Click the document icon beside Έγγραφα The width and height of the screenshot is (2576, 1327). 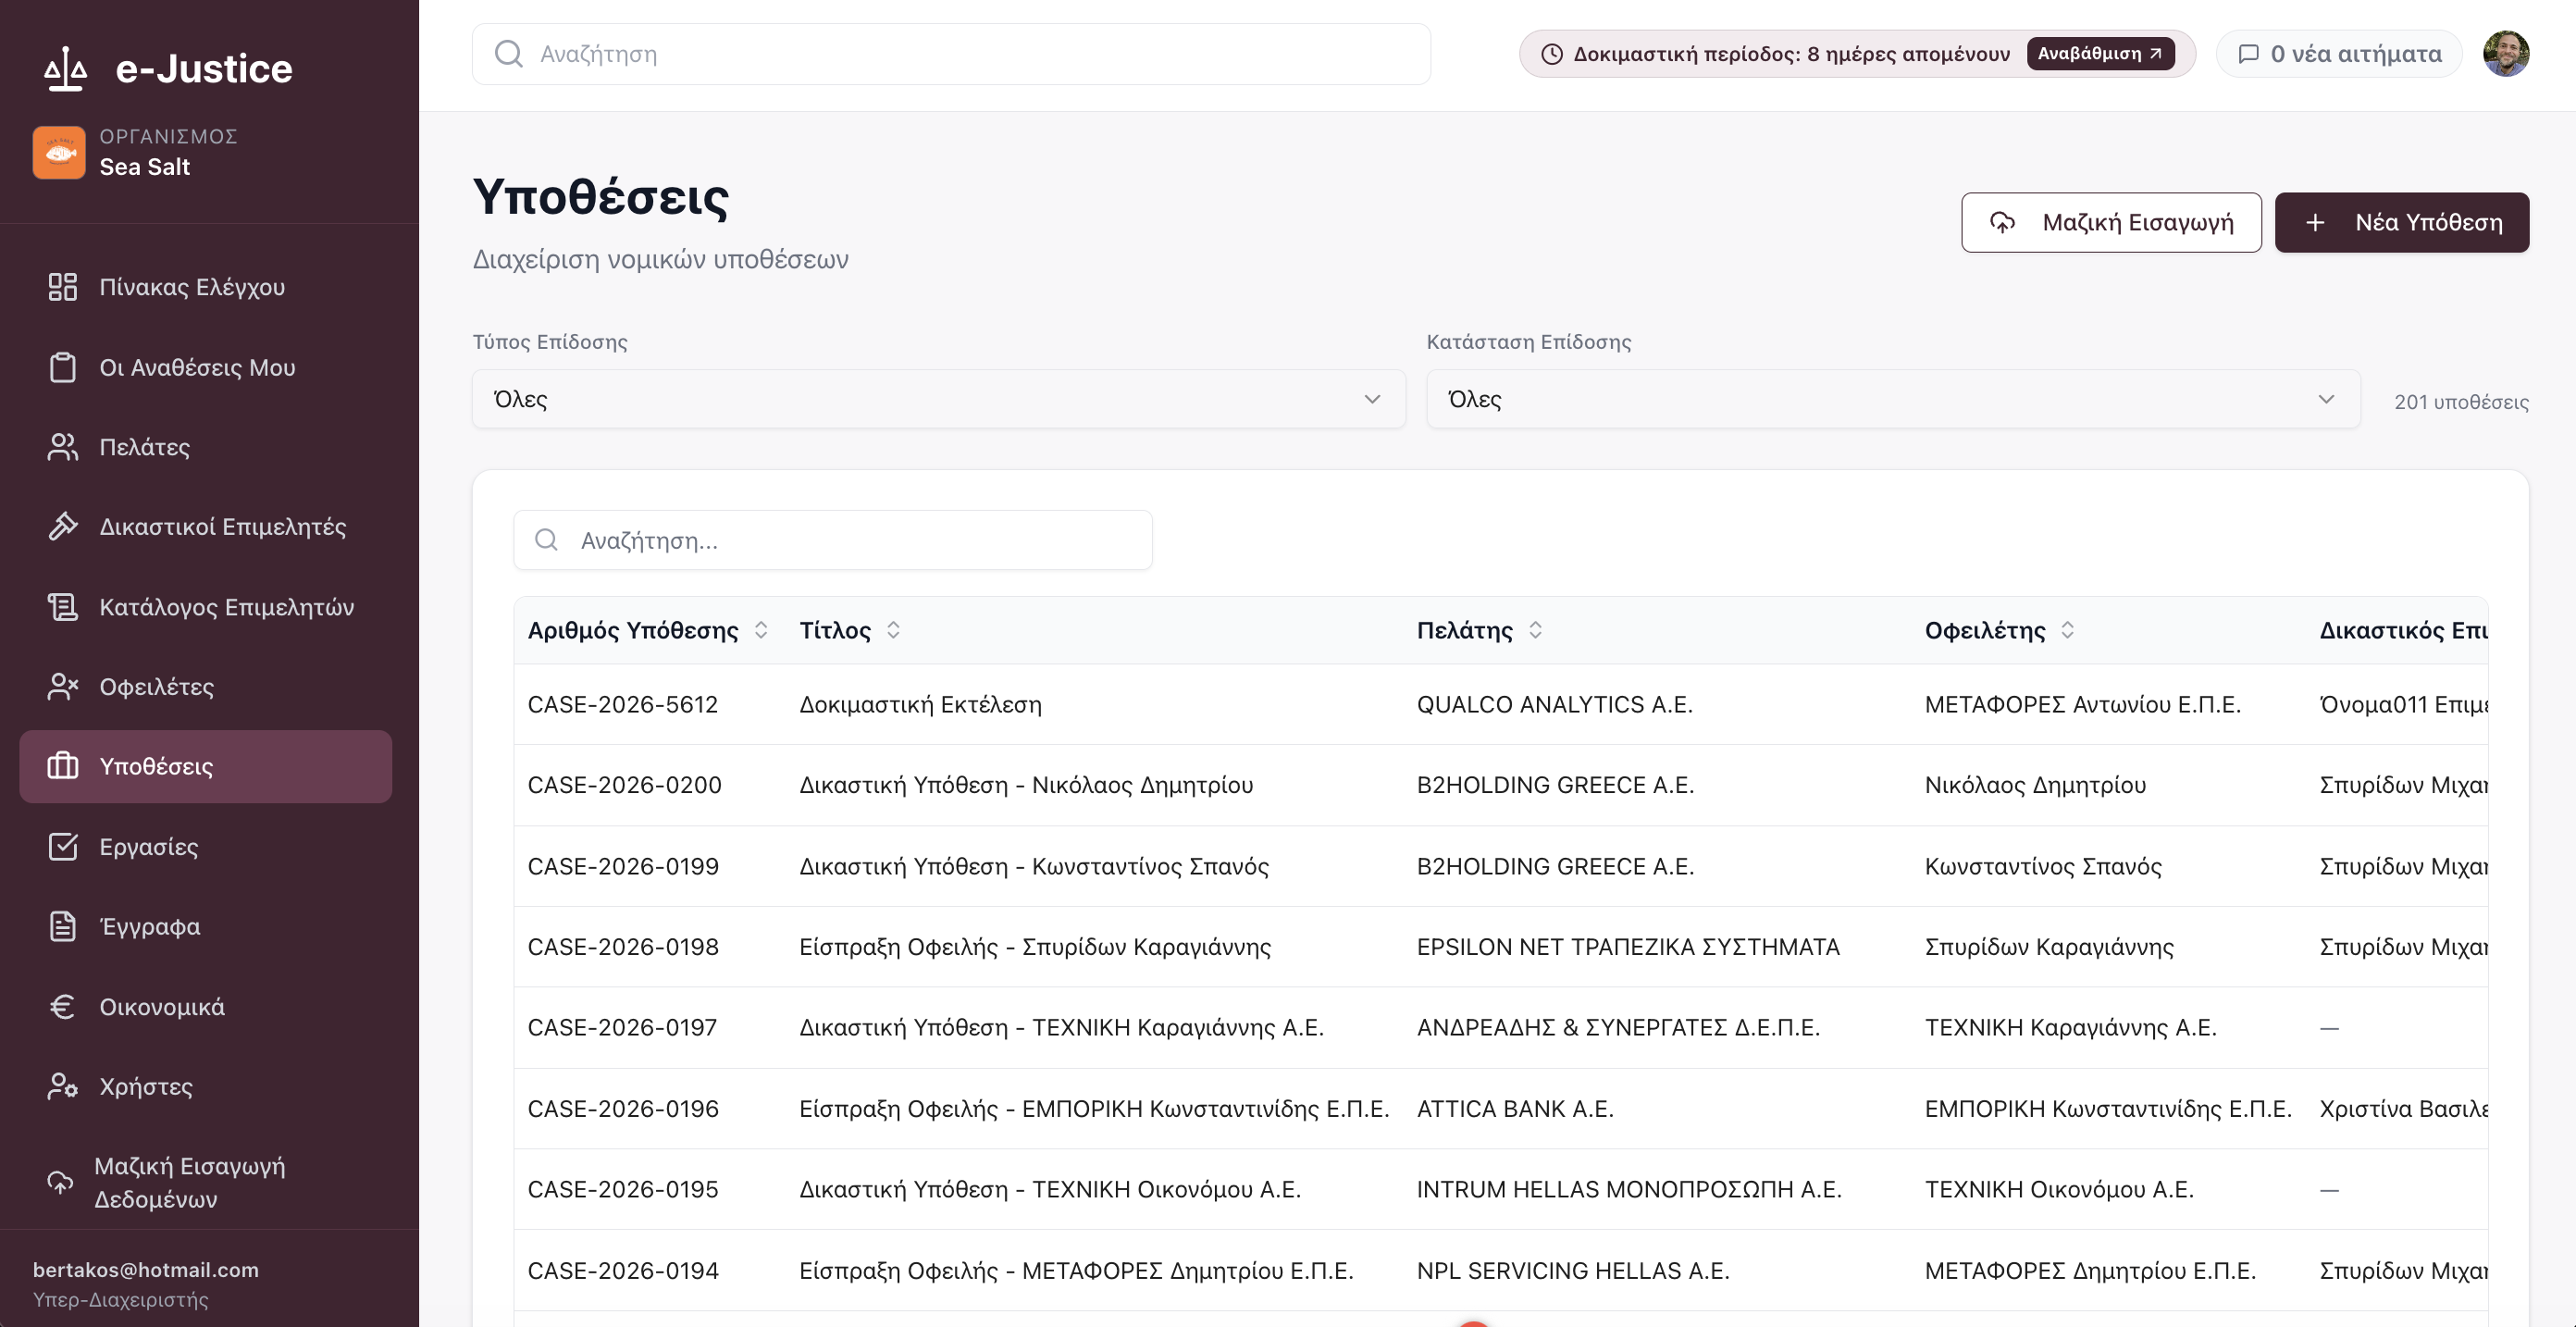click(63, 926)
